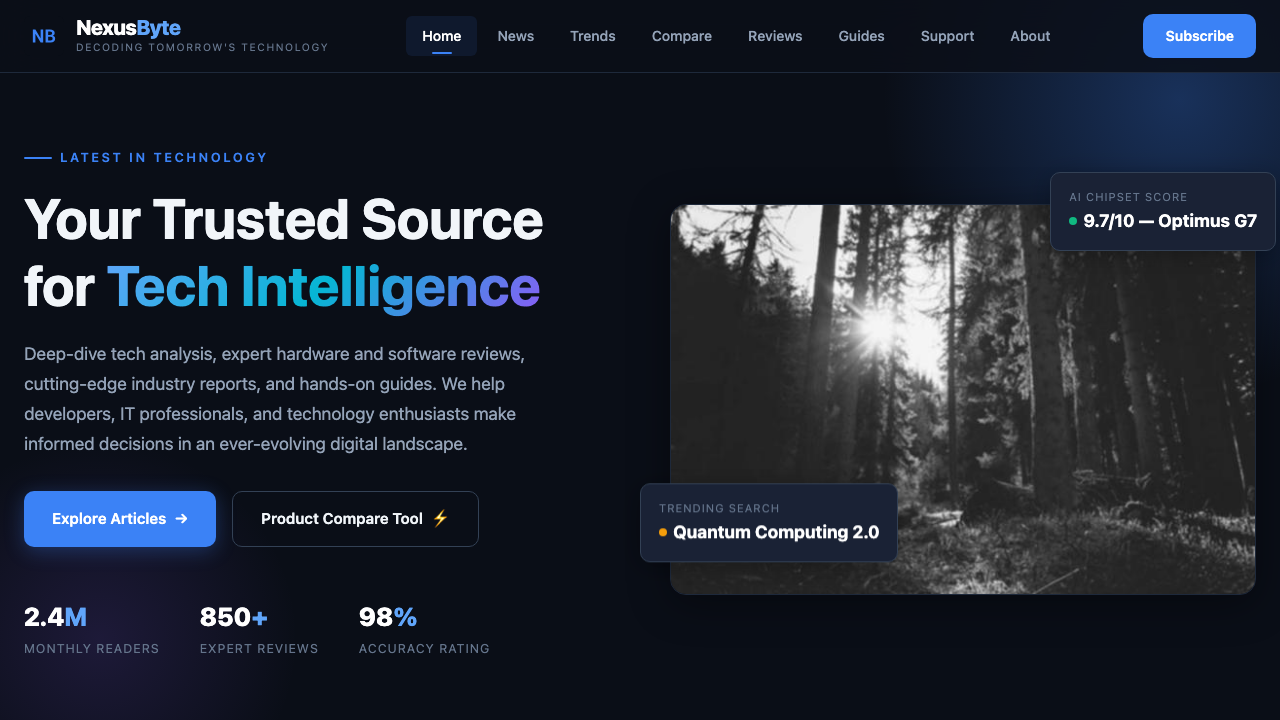Click the 'Your Trusted Source' headline

[284, 219]
